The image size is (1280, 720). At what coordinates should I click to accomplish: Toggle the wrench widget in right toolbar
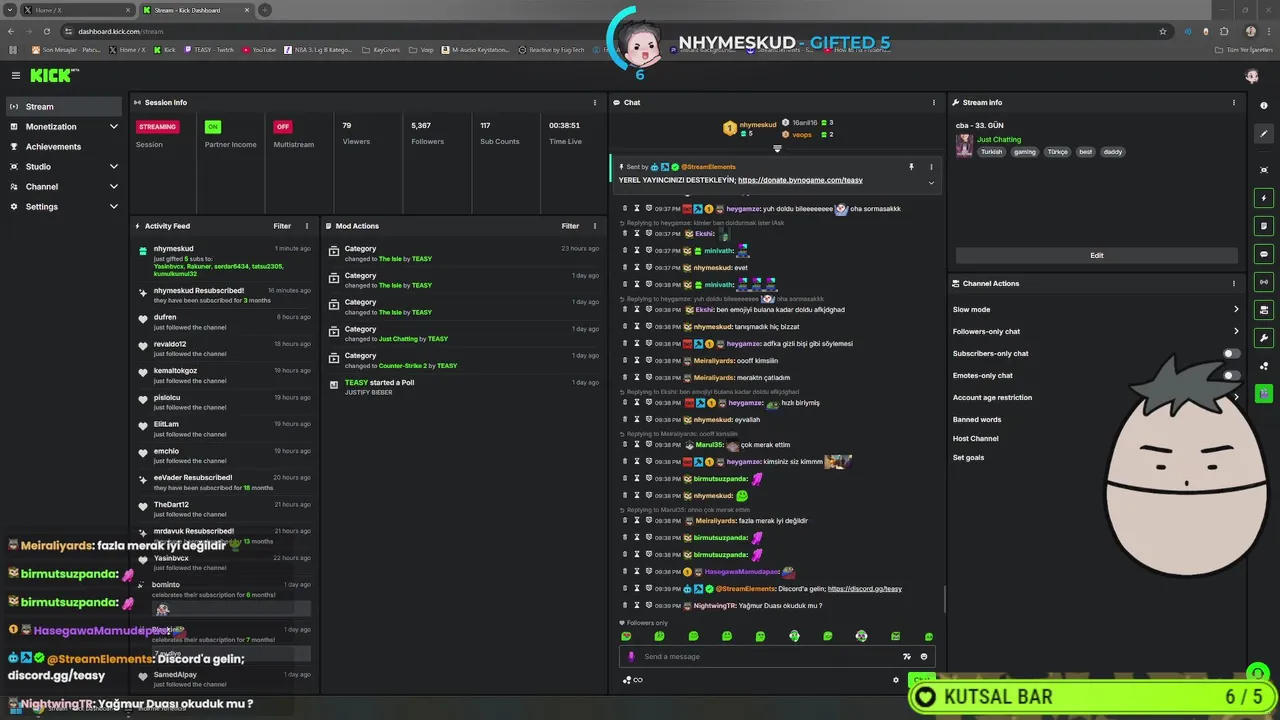pyautogui.click(x=1265, y=338)
